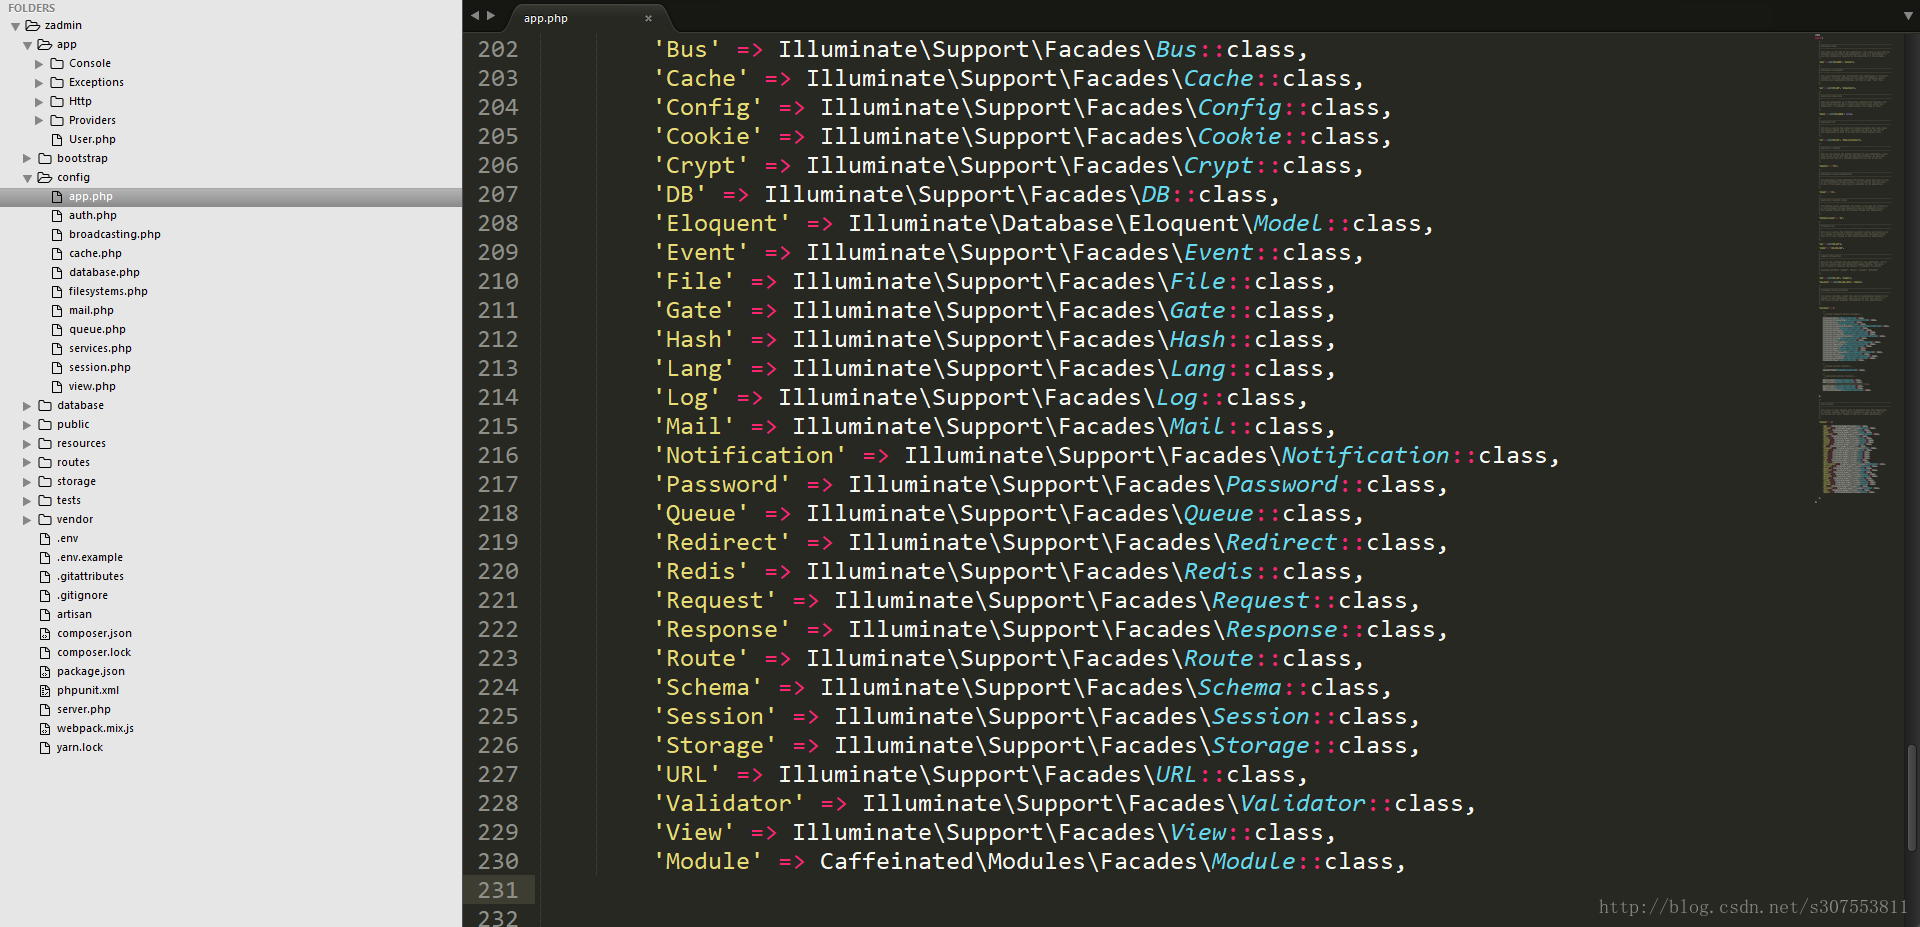1920x927 pixels.
Task: Click the vendor folder icon
Action: (x=45, y=520)
